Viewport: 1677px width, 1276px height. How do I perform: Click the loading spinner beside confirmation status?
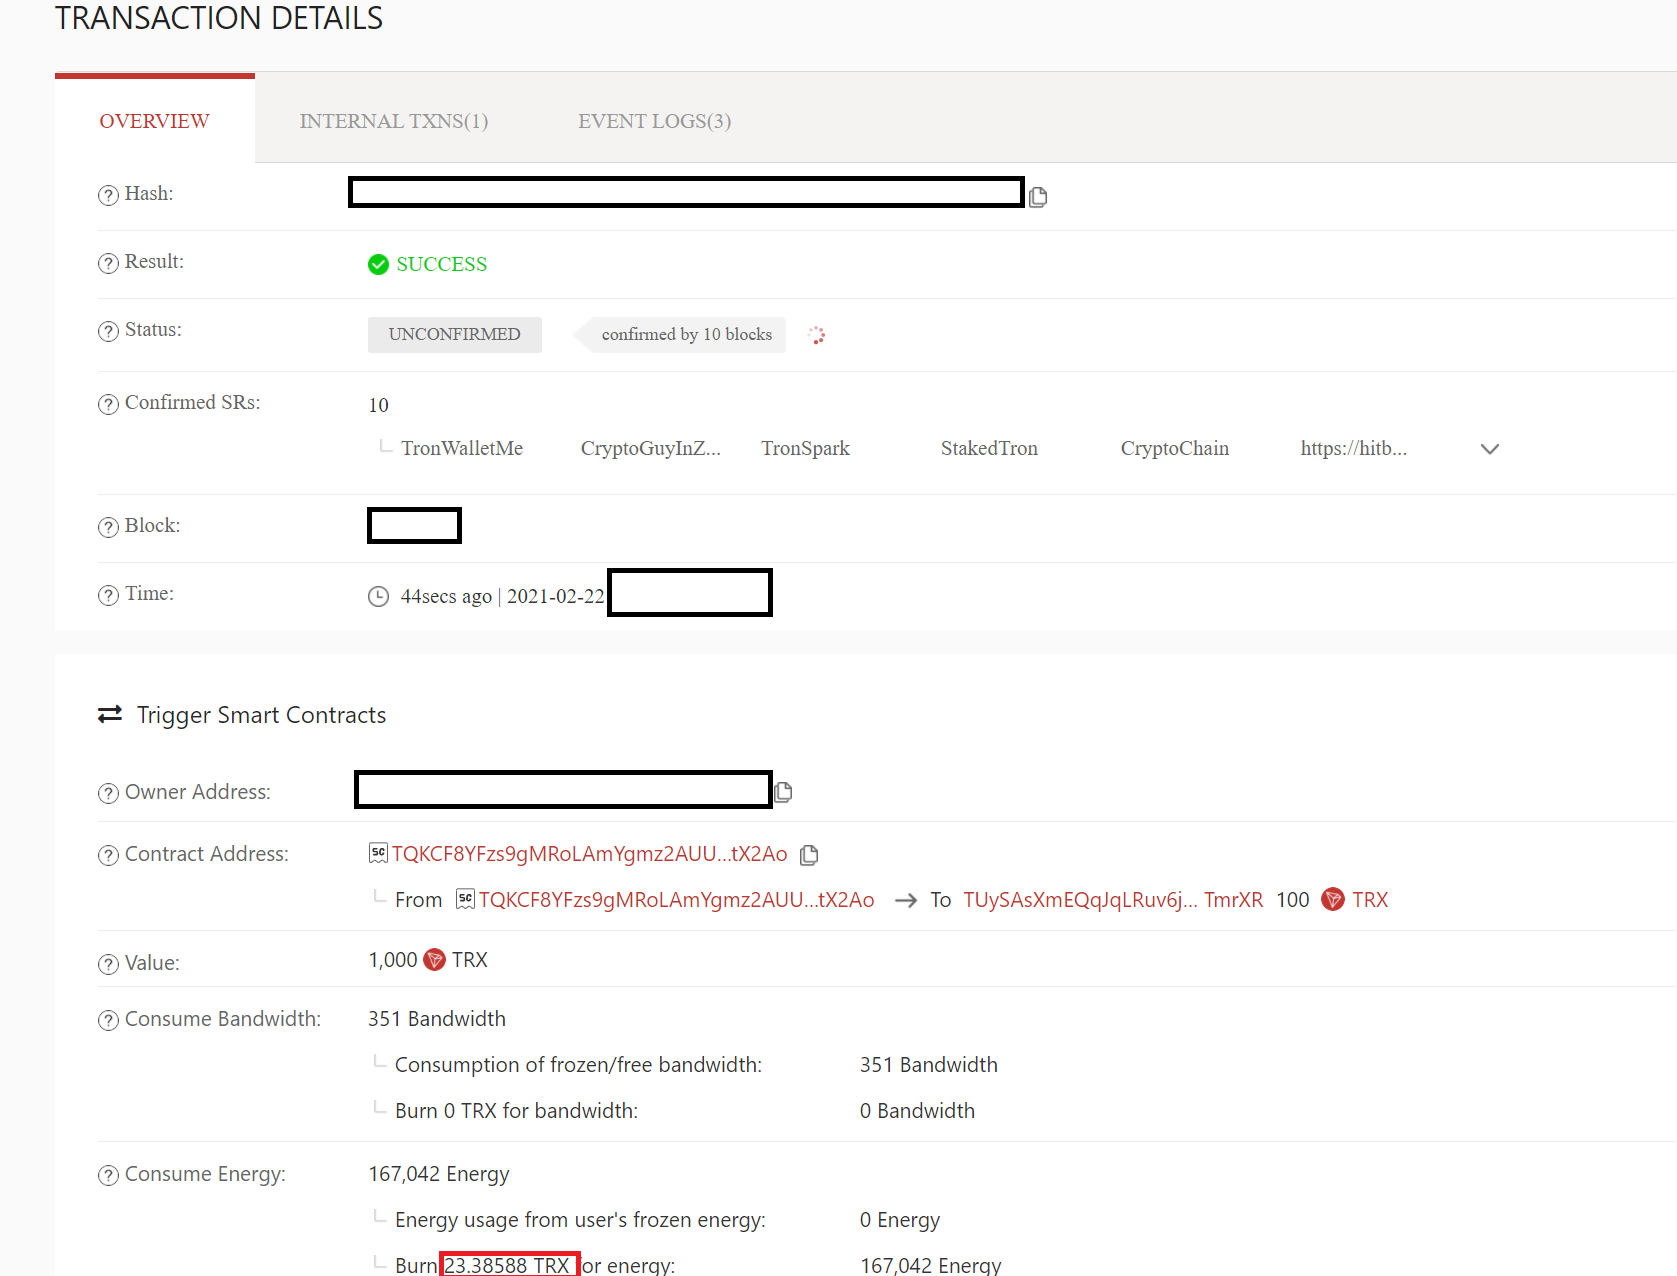point(817,335)
